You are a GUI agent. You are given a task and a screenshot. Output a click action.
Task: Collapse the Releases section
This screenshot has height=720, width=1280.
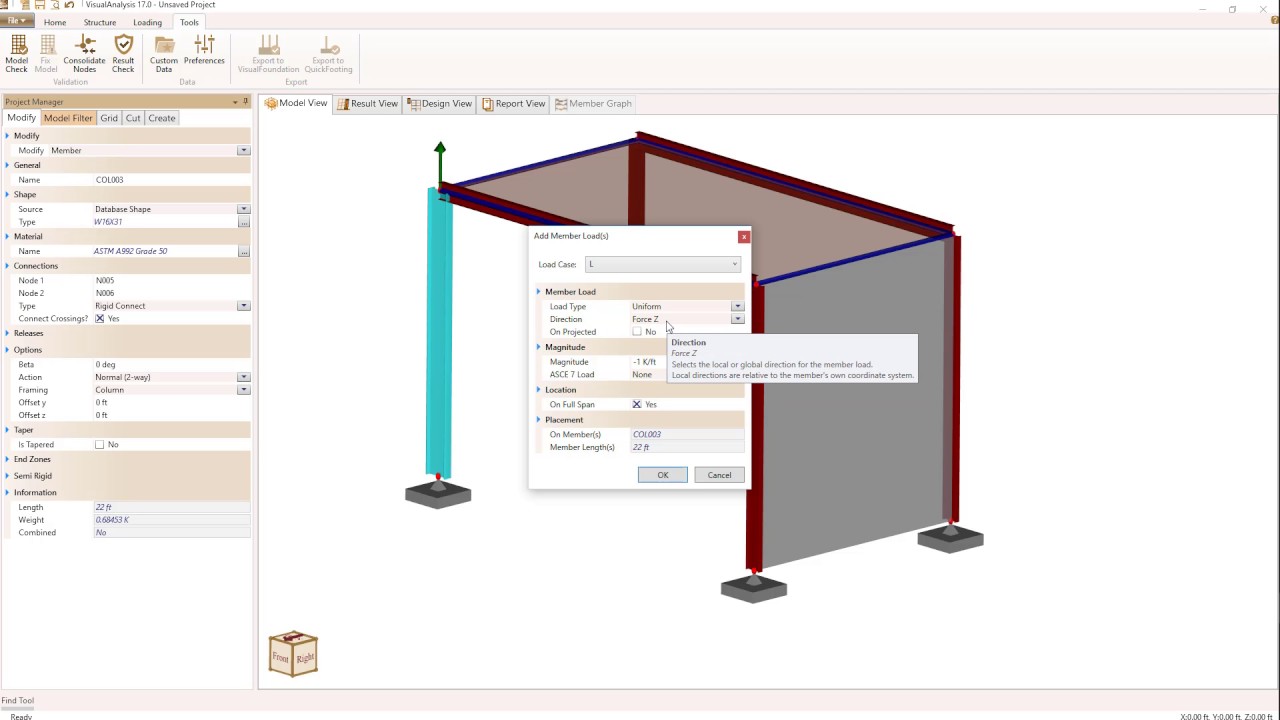[x=7, y=333]
